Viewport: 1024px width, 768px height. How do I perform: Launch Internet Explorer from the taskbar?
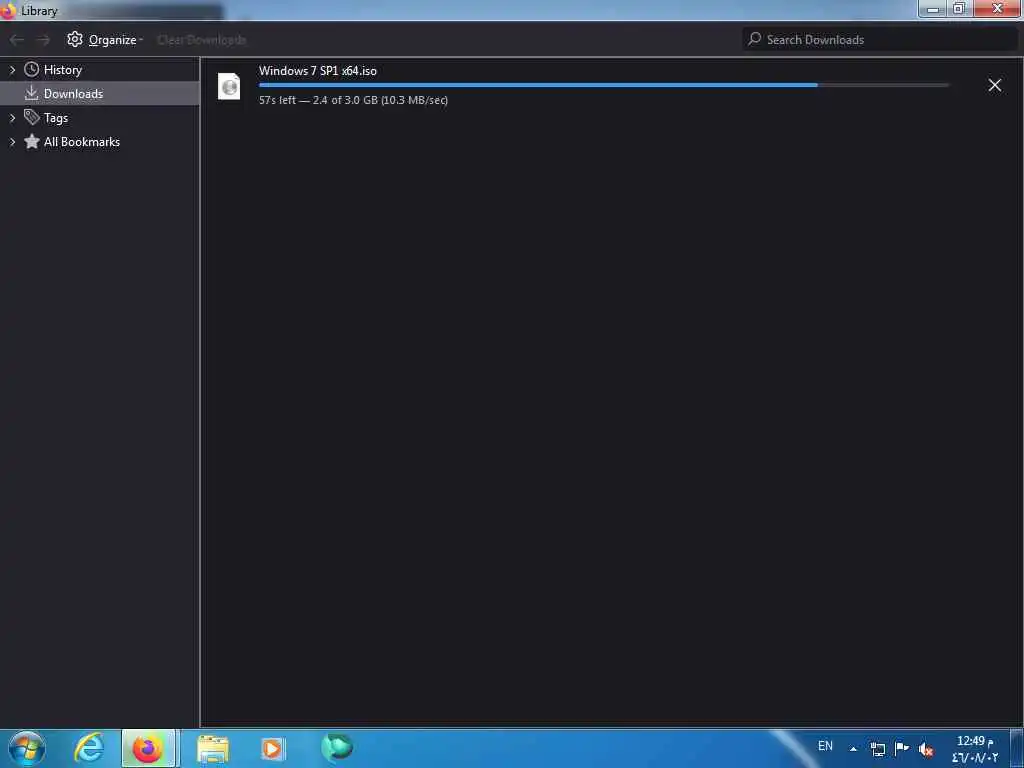click(x=89, y=748)
